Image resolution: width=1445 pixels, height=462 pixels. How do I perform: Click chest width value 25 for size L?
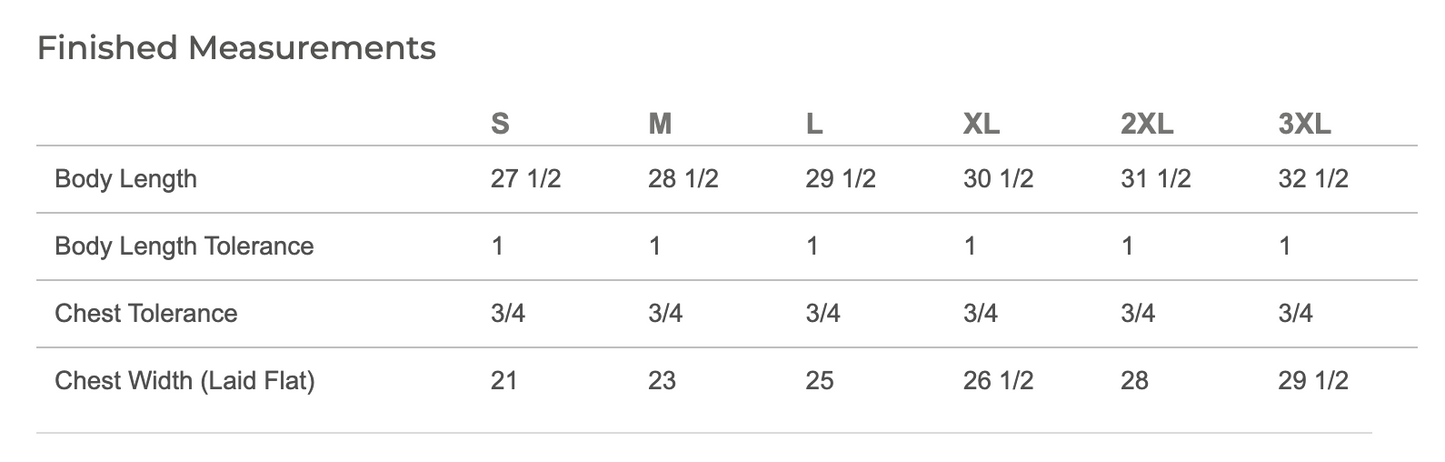[820, 381]
